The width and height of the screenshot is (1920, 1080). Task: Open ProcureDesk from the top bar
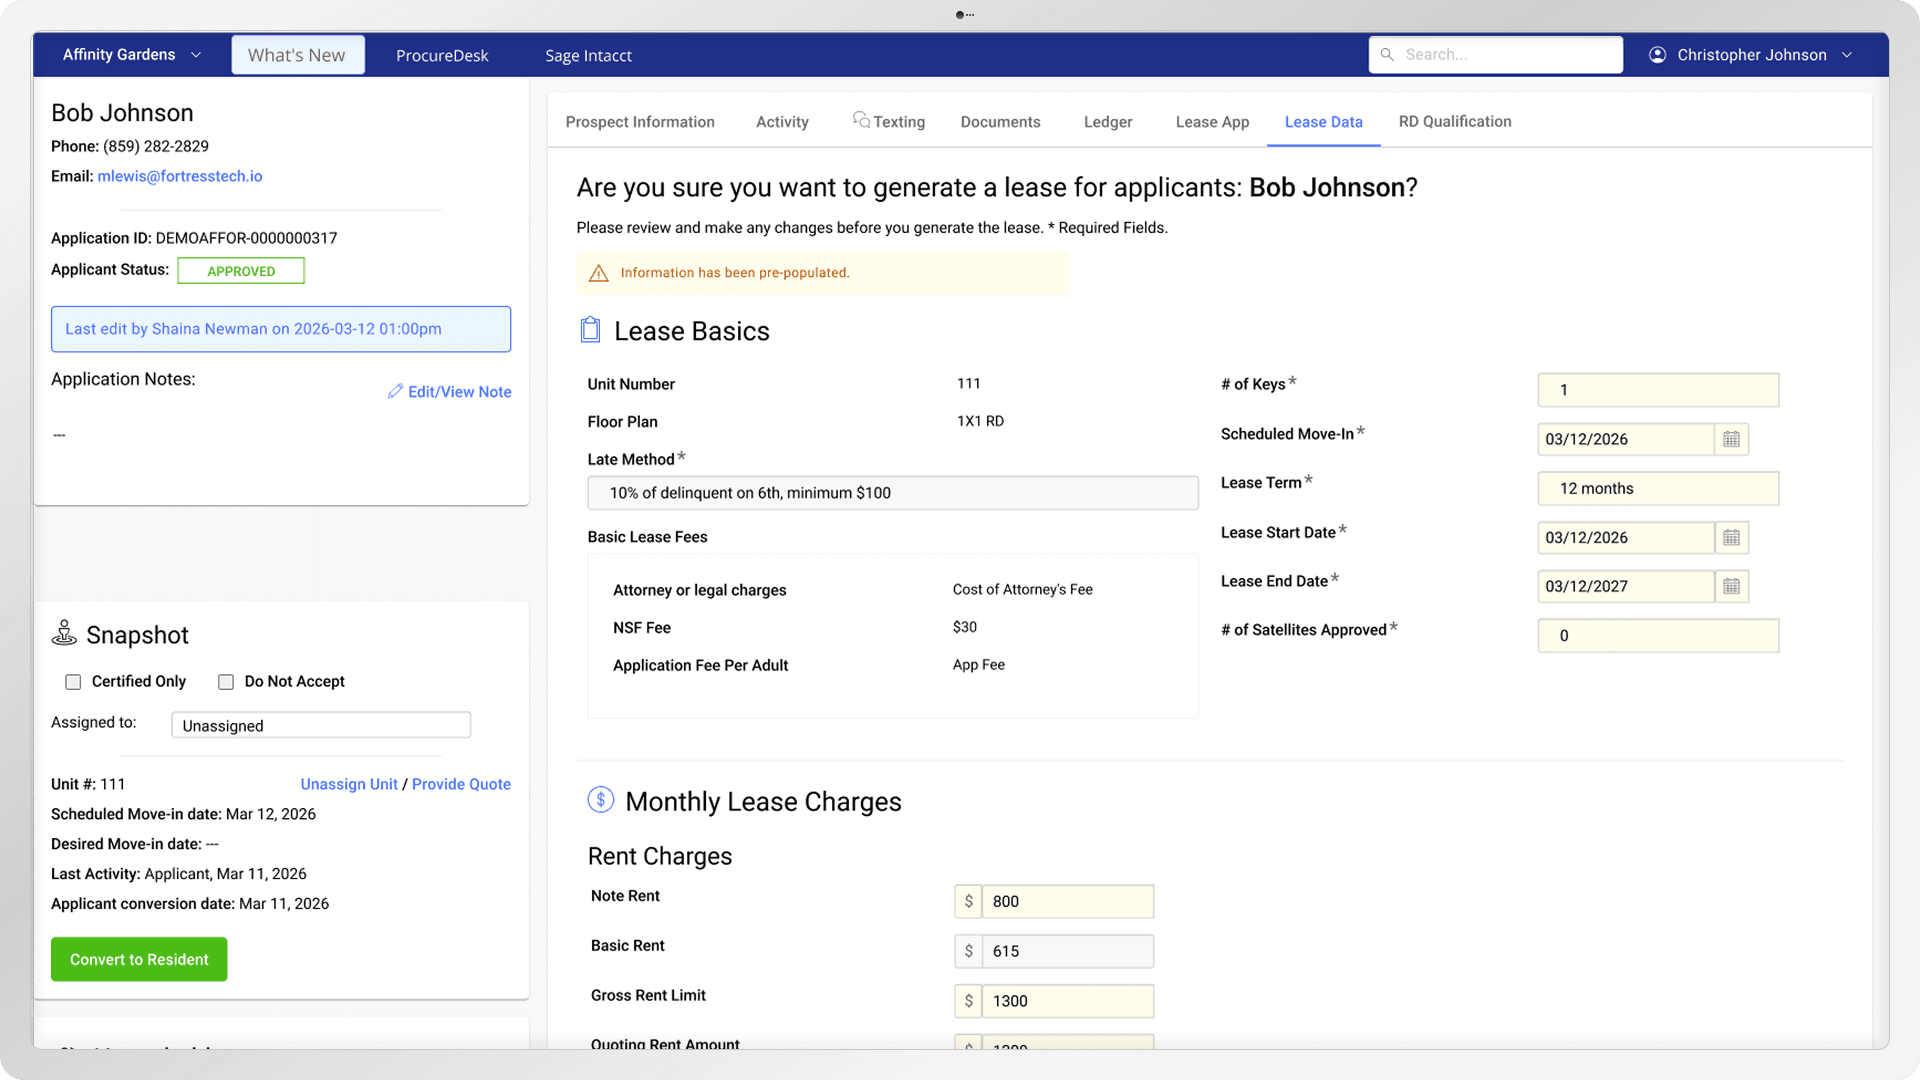click(x=442, y=56)
